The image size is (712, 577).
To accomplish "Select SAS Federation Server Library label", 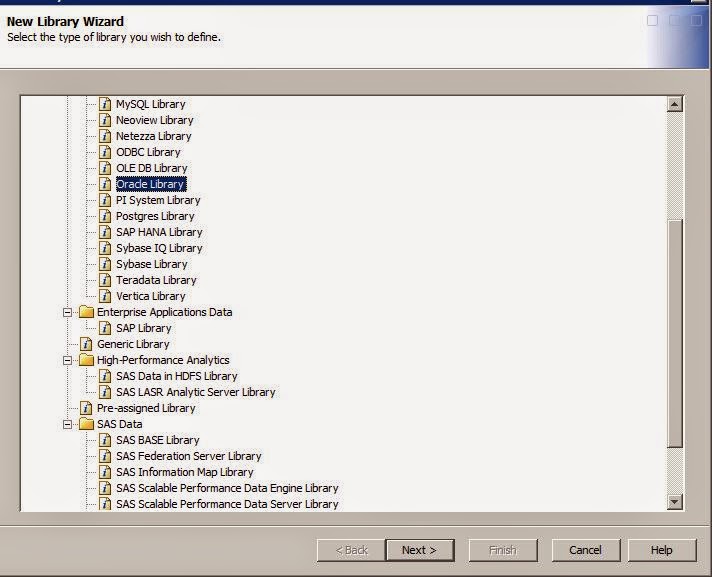I will tap(189, 456).
